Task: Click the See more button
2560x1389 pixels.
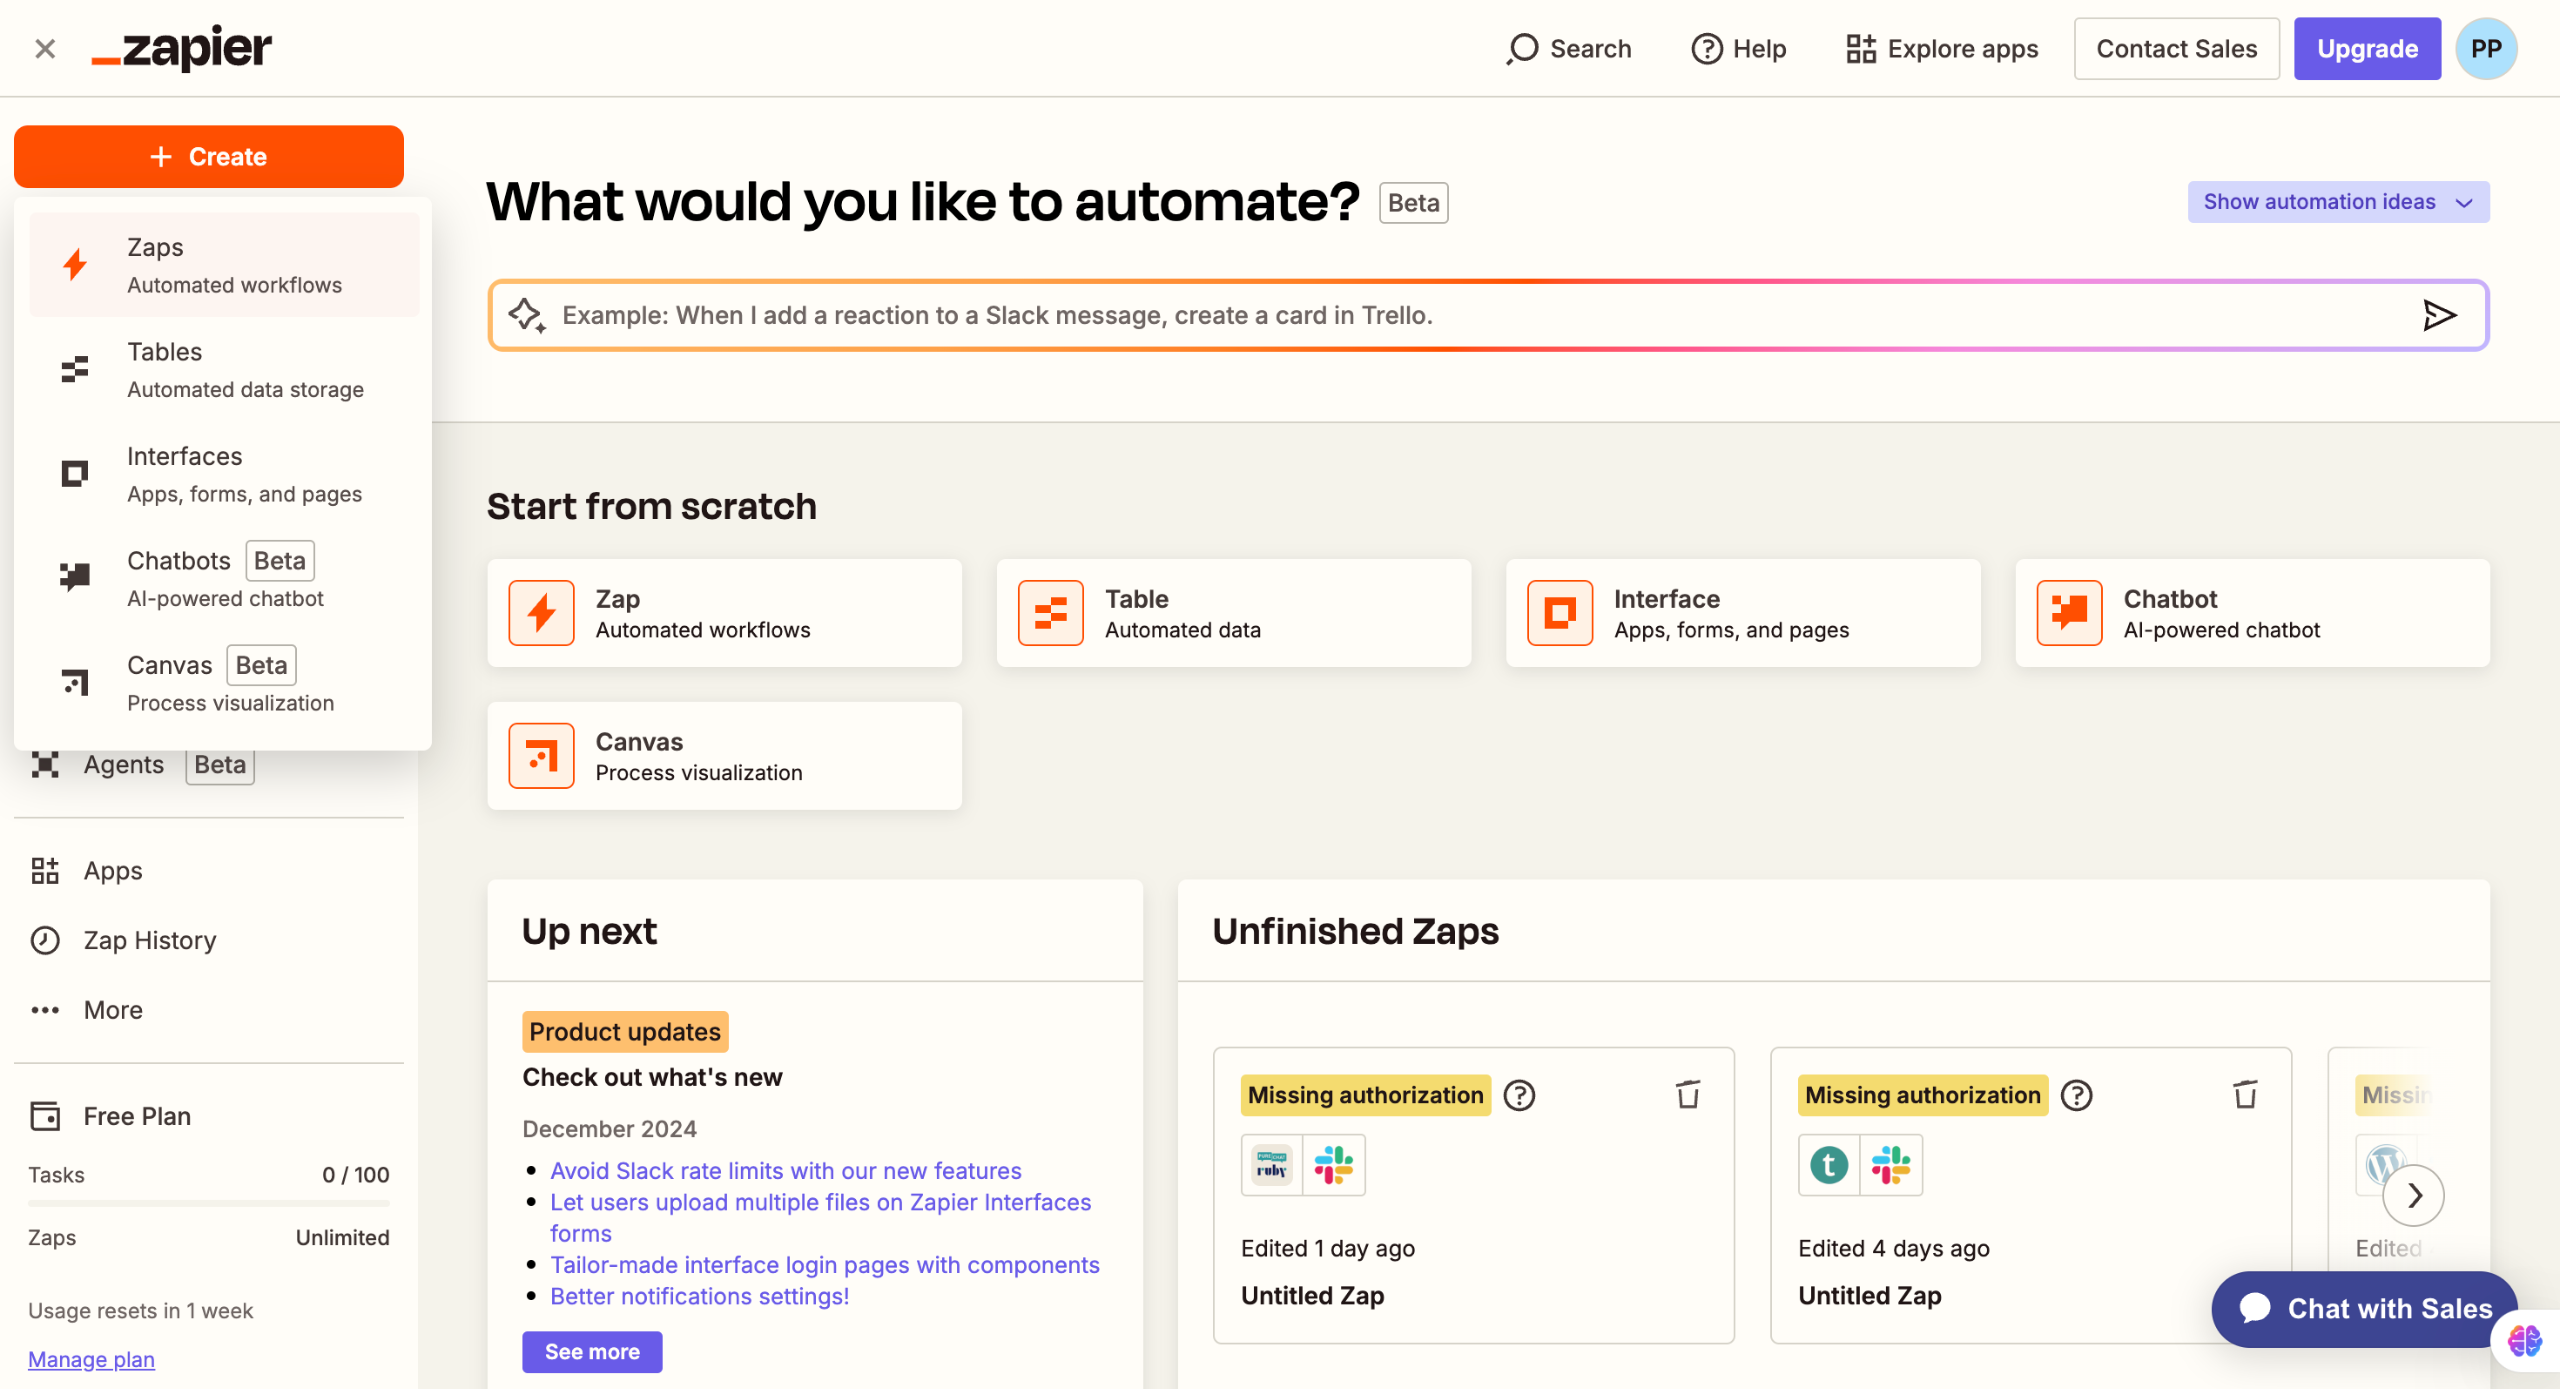Action: click(592, 1351)
